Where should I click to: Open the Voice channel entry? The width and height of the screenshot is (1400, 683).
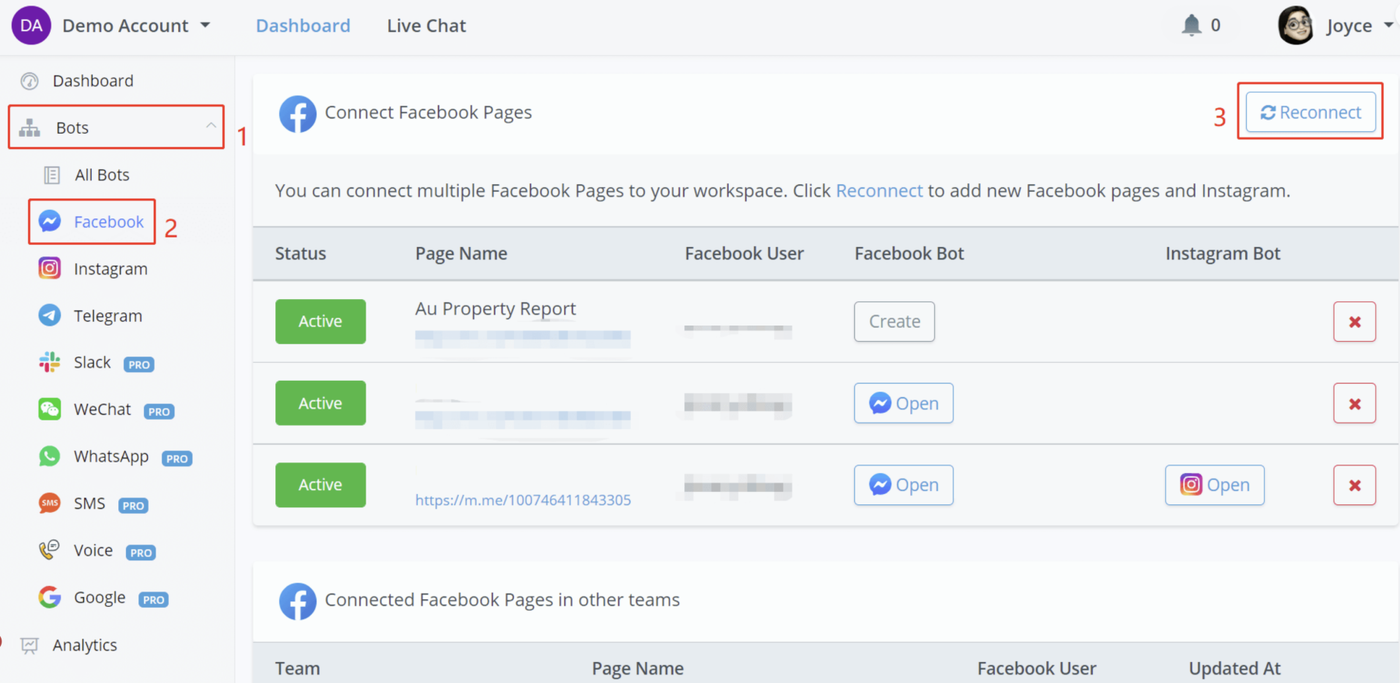[x=93, y=551]
